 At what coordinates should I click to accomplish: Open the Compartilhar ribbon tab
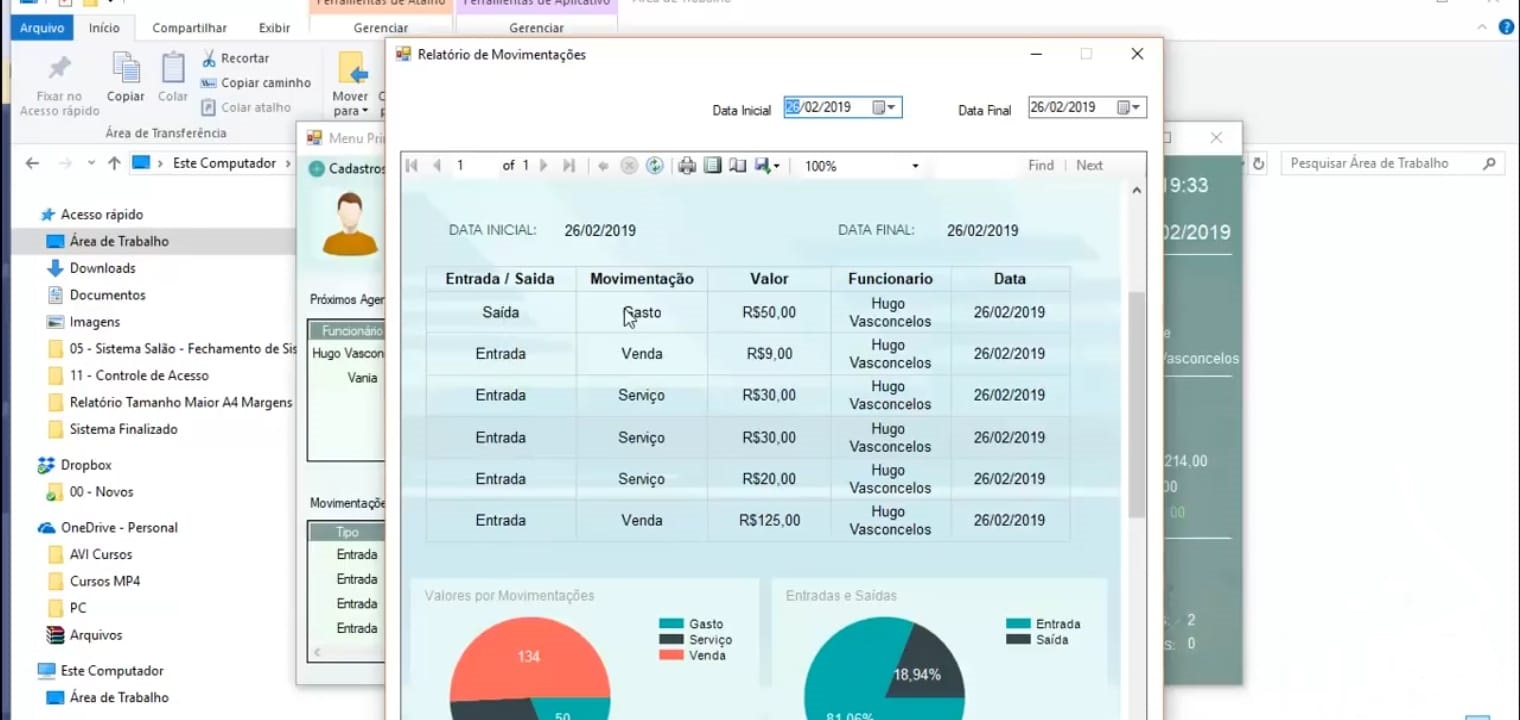click(x=189, y=28)
